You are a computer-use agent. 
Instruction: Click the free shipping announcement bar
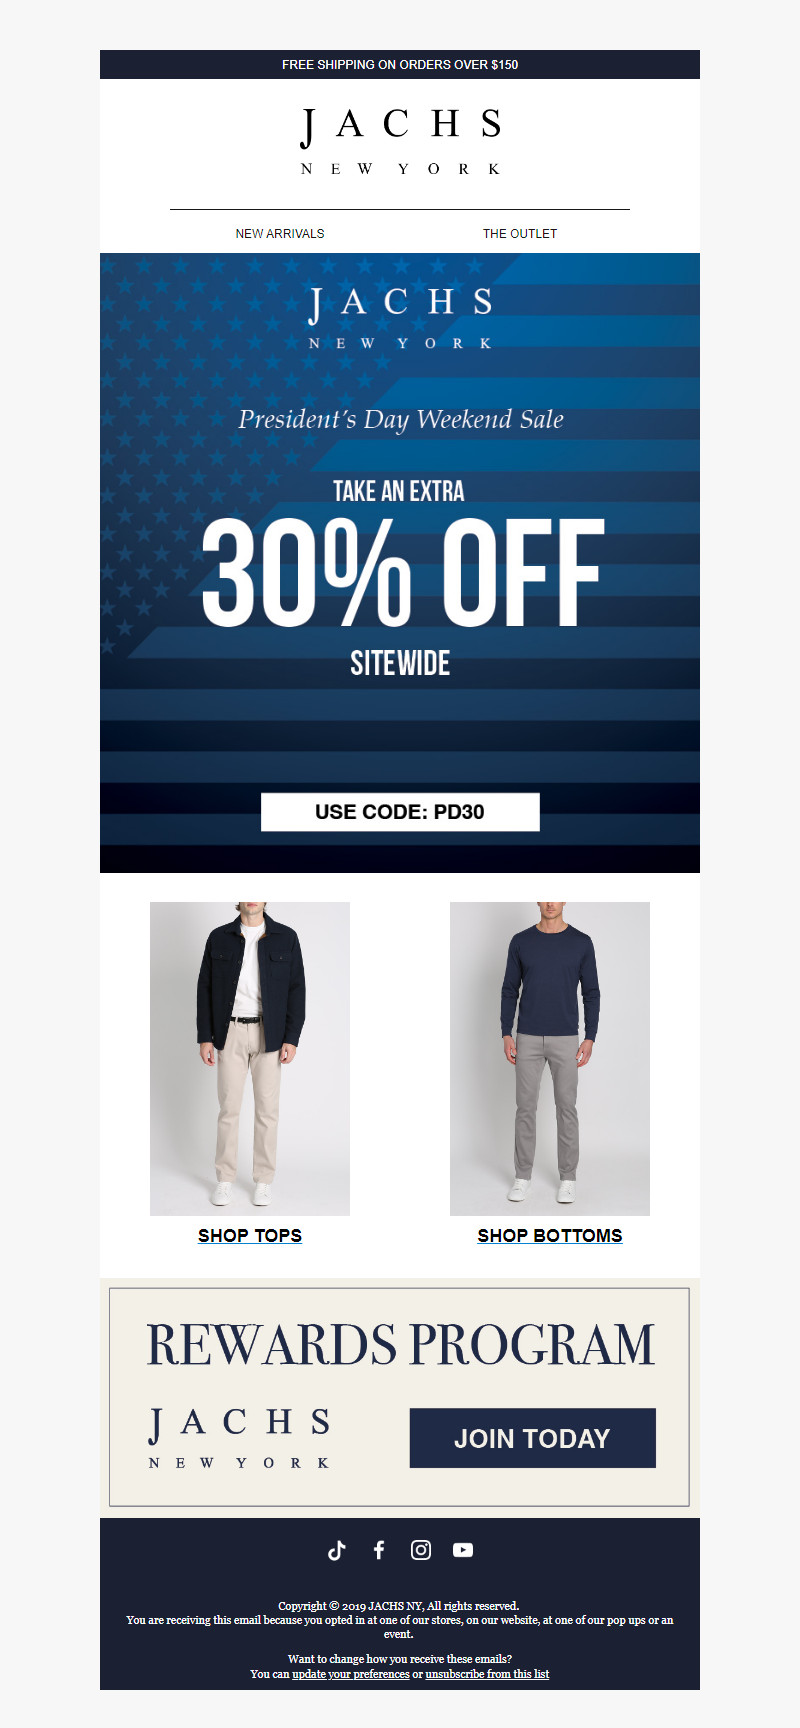pyautogui.click(x=400, y=64)
